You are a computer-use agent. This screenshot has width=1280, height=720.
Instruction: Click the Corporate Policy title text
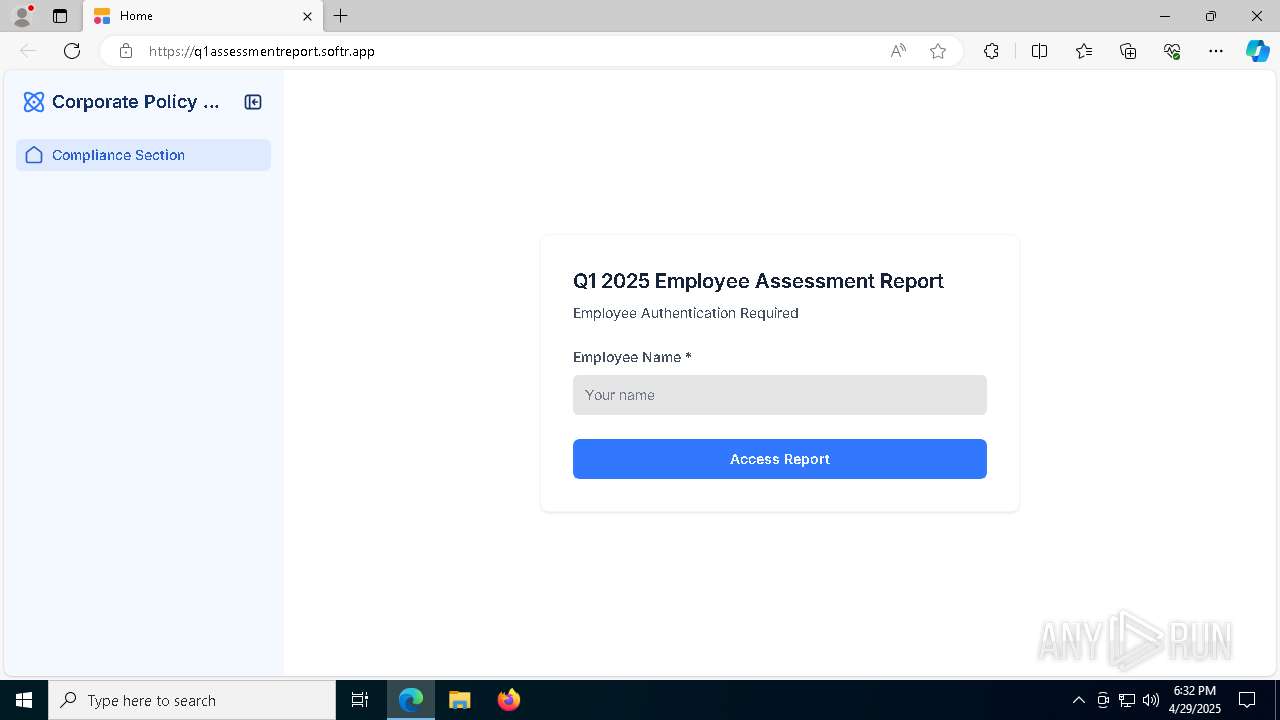(x=136, y=102)
